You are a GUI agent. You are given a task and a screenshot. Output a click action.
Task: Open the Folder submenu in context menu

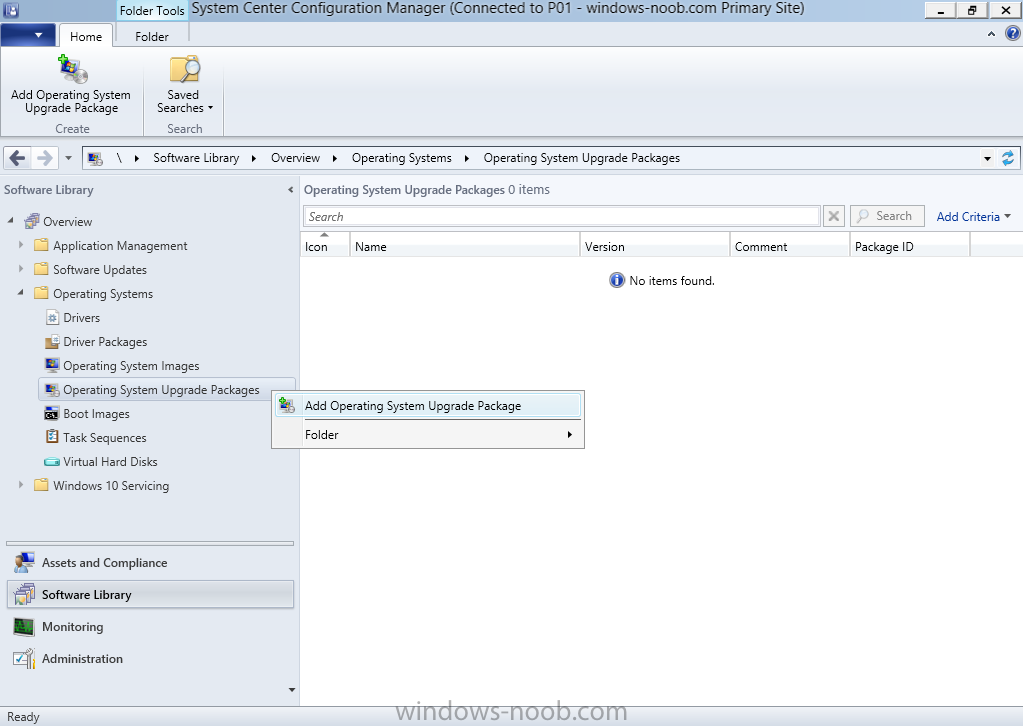(x=428, y=434)
